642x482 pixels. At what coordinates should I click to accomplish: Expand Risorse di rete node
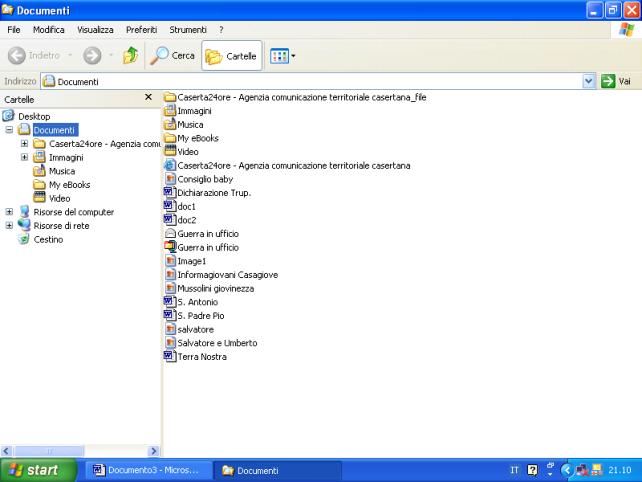9,226
